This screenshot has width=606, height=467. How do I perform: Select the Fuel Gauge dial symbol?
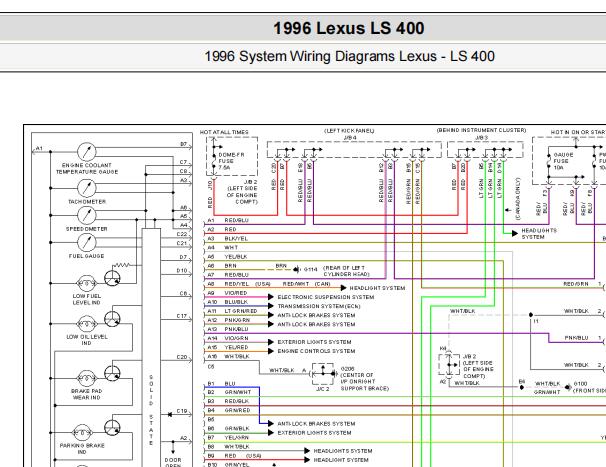pos(87,243)
